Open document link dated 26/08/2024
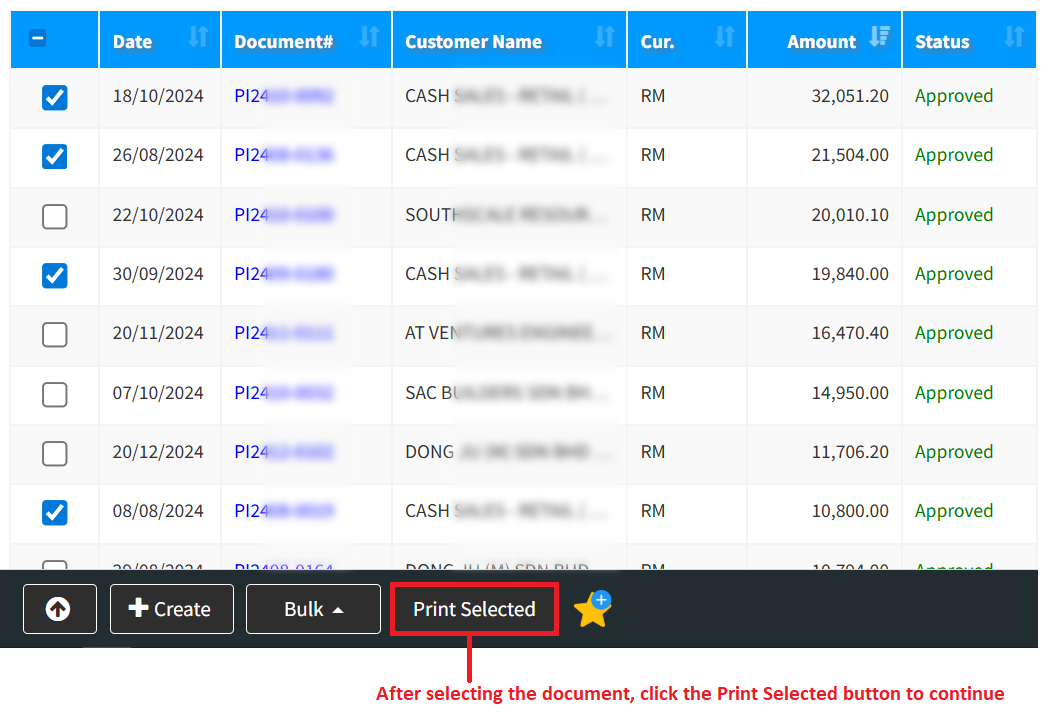The width and height of the screenshot is (1048, 718). click(x=283, y=155)
